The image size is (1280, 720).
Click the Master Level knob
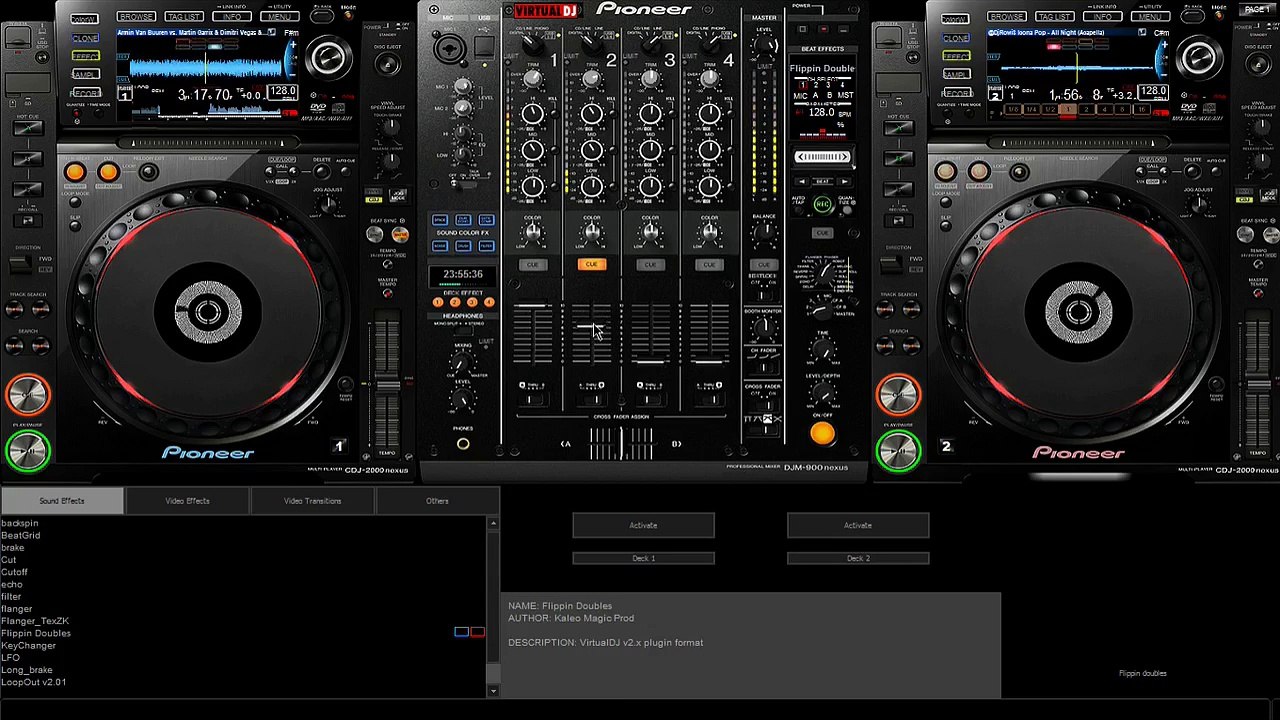tap(765, 45)
